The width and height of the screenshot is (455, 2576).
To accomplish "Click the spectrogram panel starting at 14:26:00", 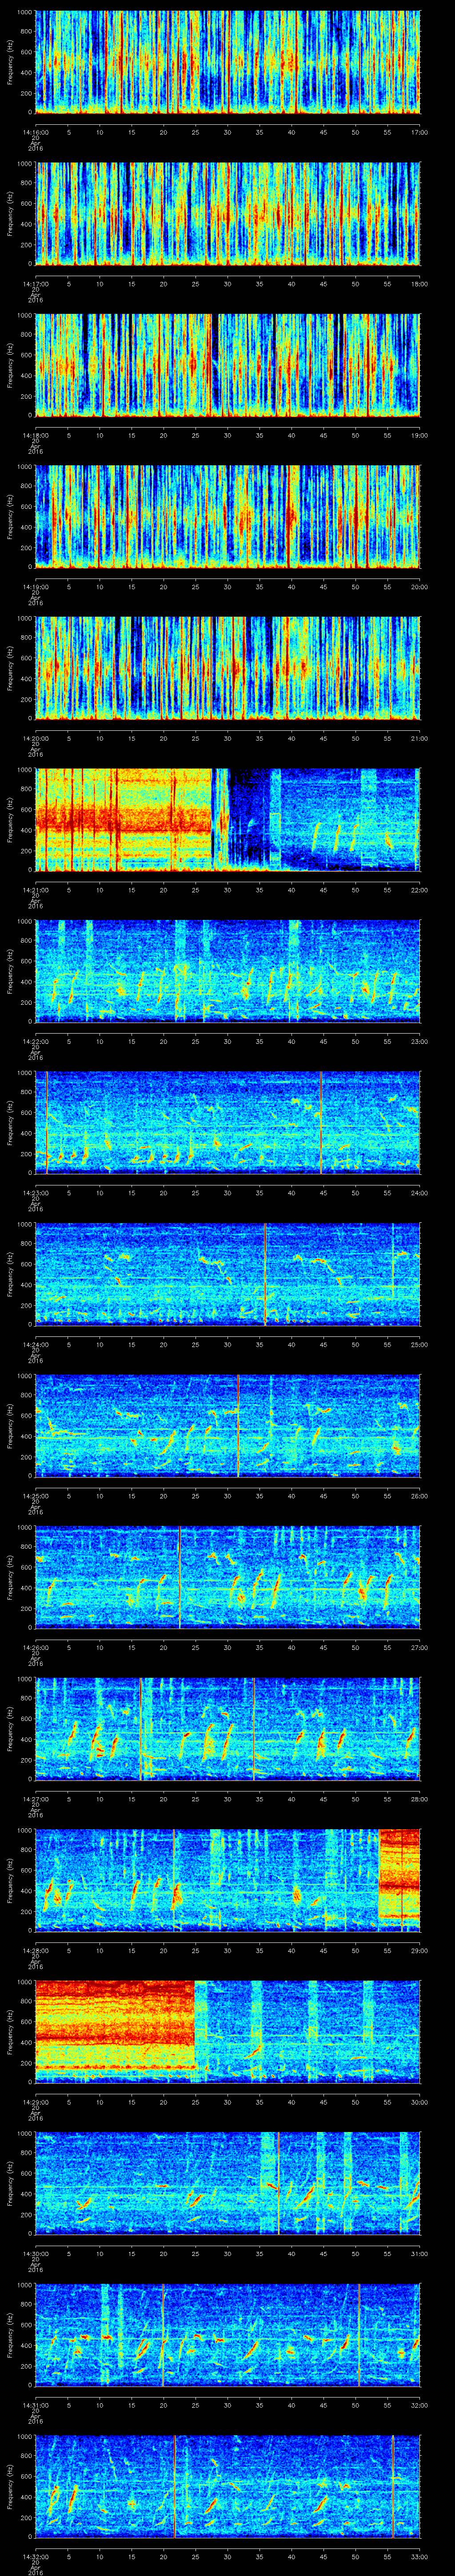I will pyautogui.click(x=228, y=1577).
